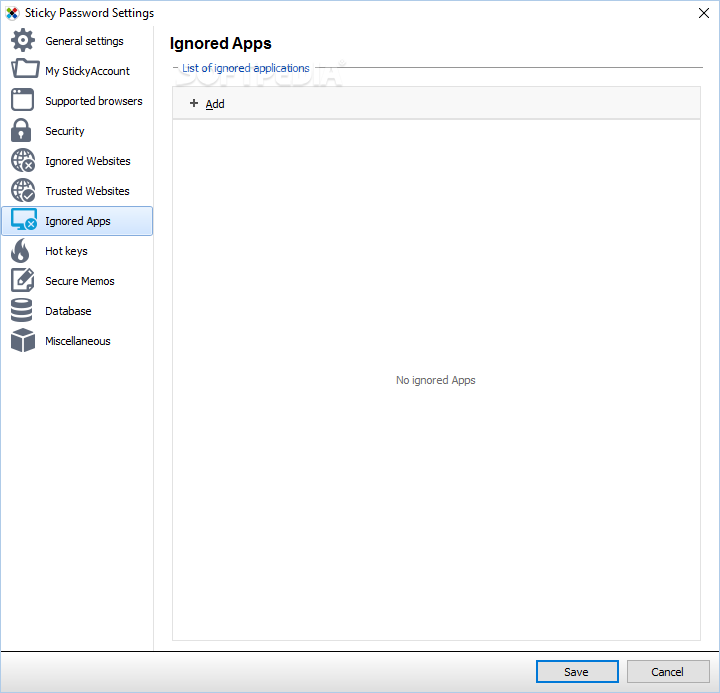Click the Ignored Apps monitor icon
720x693 pixels.
24,220
